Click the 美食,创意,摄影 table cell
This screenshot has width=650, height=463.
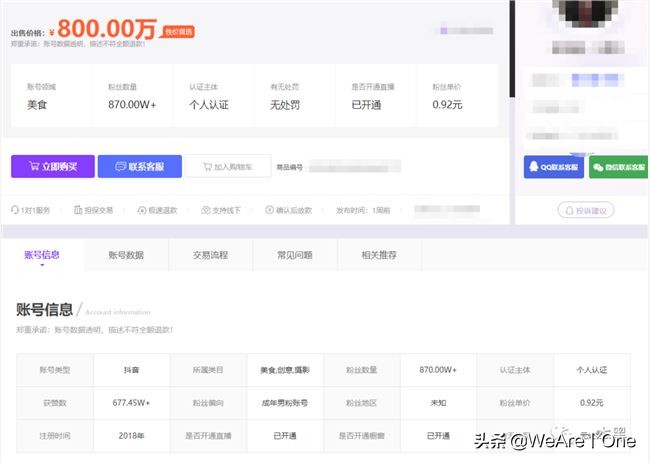[x=285, y=370]
